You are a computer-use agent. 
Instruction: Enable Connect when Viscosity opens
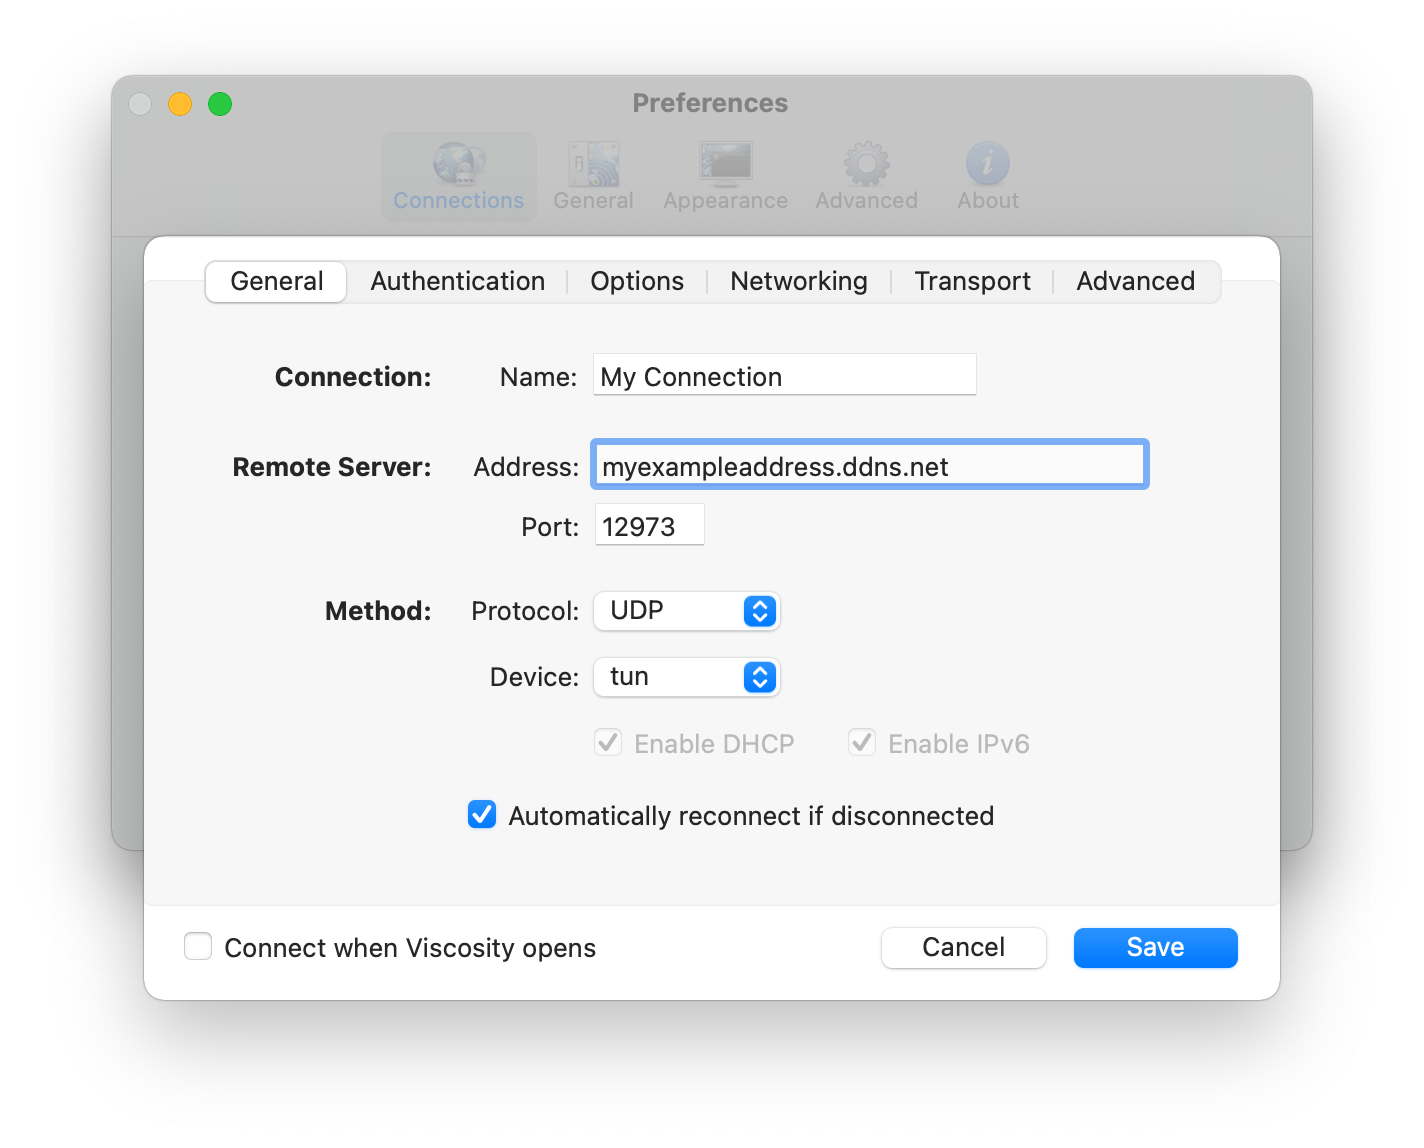coord(198,946)
